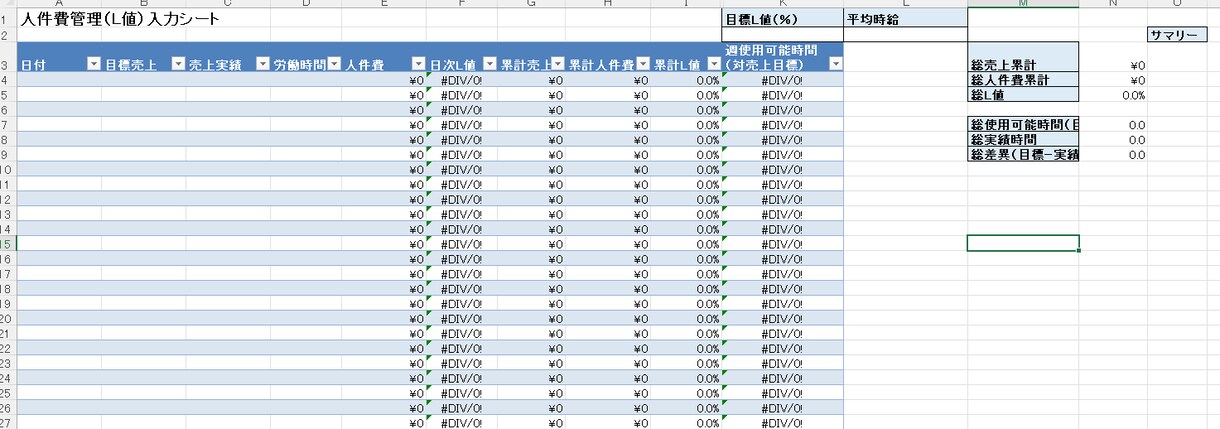Open the 累計L値 column filter dropdown
Image resolution: width=1220 pixels, height=429 pixels.
[x=714, y=64]
